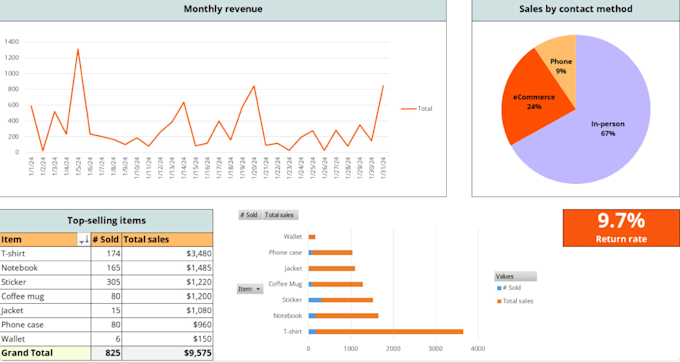The height and width of the screenshot is (362, 680).
Task: Click the $1,485 total sales cell
Action: tap(167, 268)
